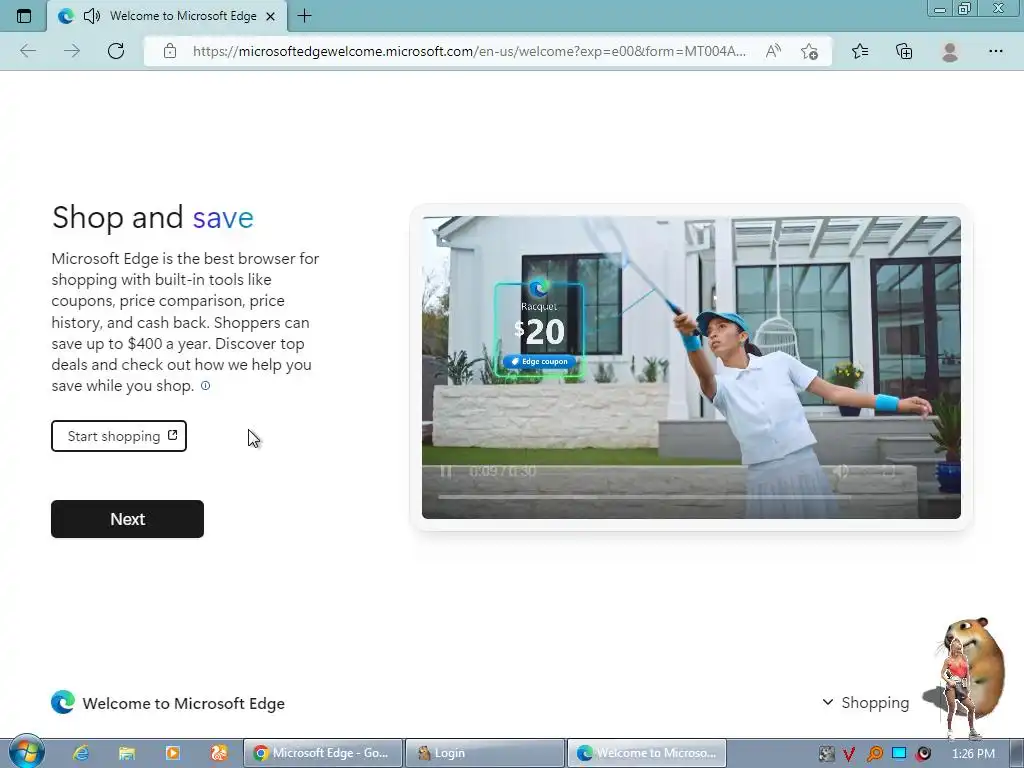Click the address bar URL
Viewport: 1024px width, 768px height.
pos(469,51)
